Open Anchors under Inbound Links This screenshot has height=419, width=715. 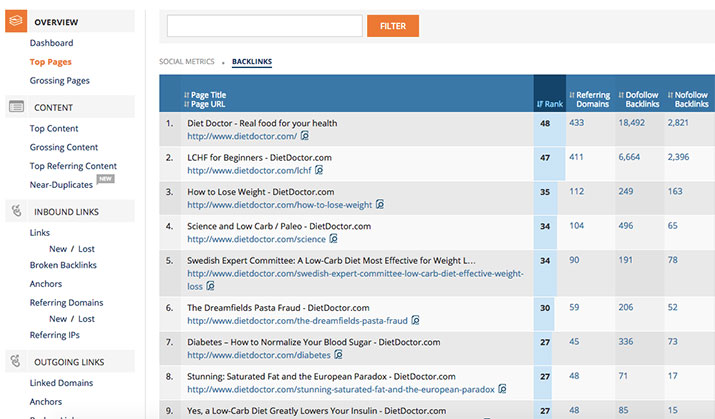(46, 284)
